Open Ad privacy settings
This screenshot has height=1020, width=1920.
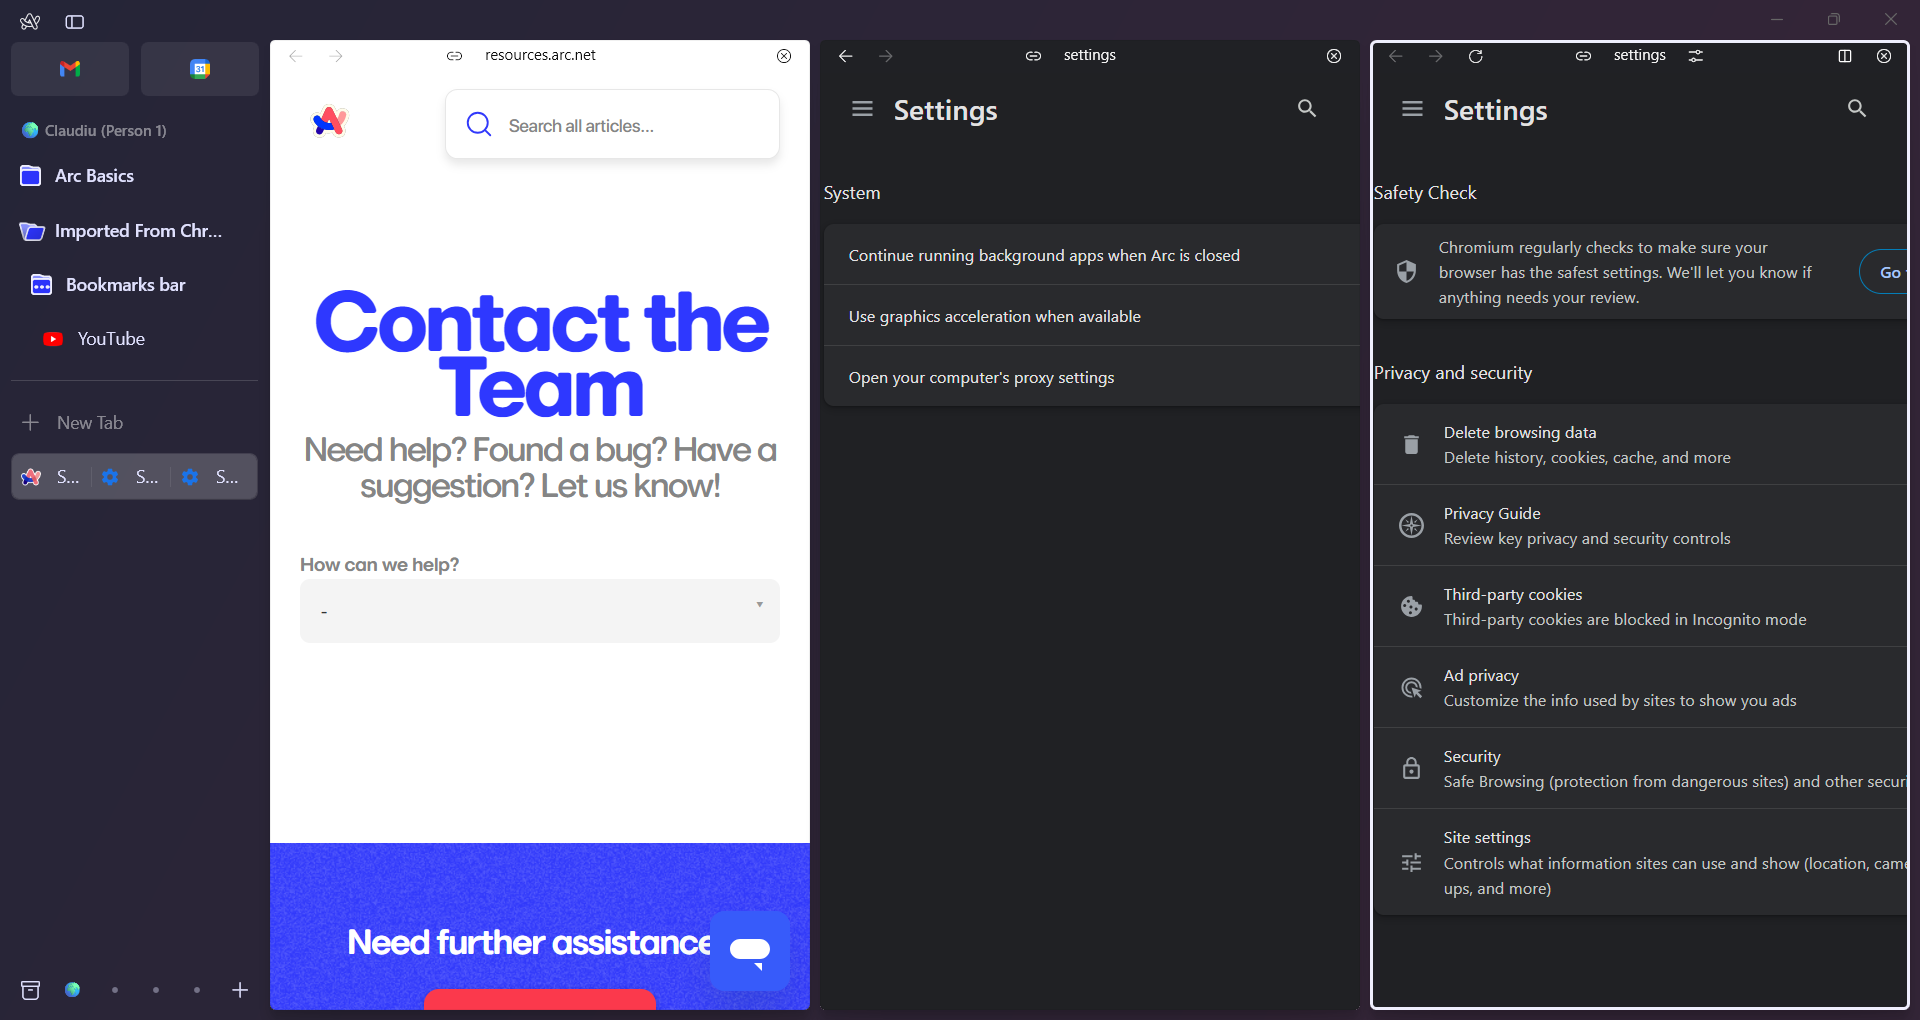pyautogui.click(x=1641, y=688)
